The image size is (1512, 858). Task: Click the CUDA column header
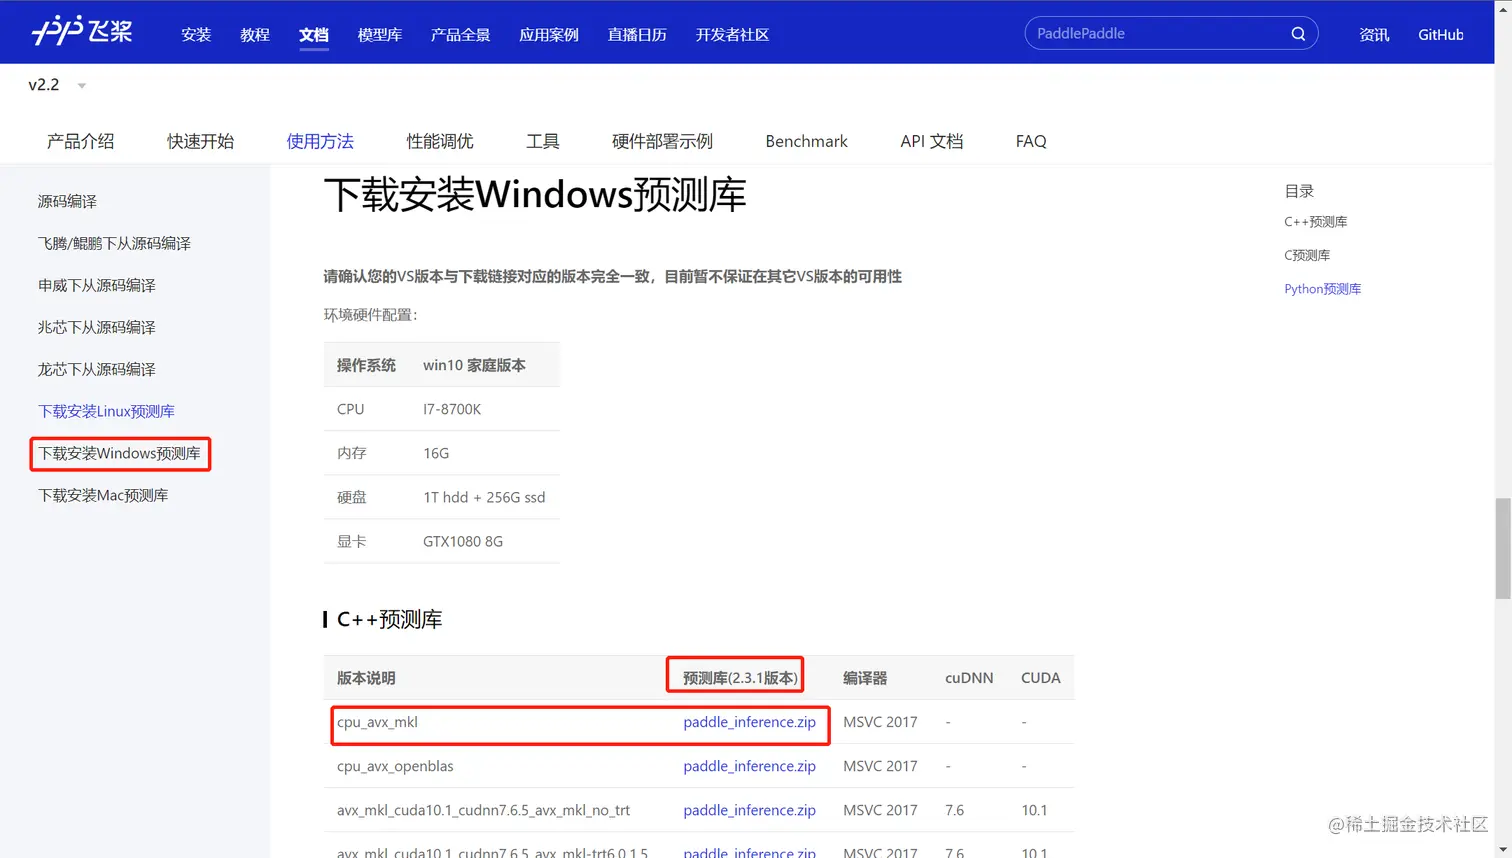coord(1040,678)
